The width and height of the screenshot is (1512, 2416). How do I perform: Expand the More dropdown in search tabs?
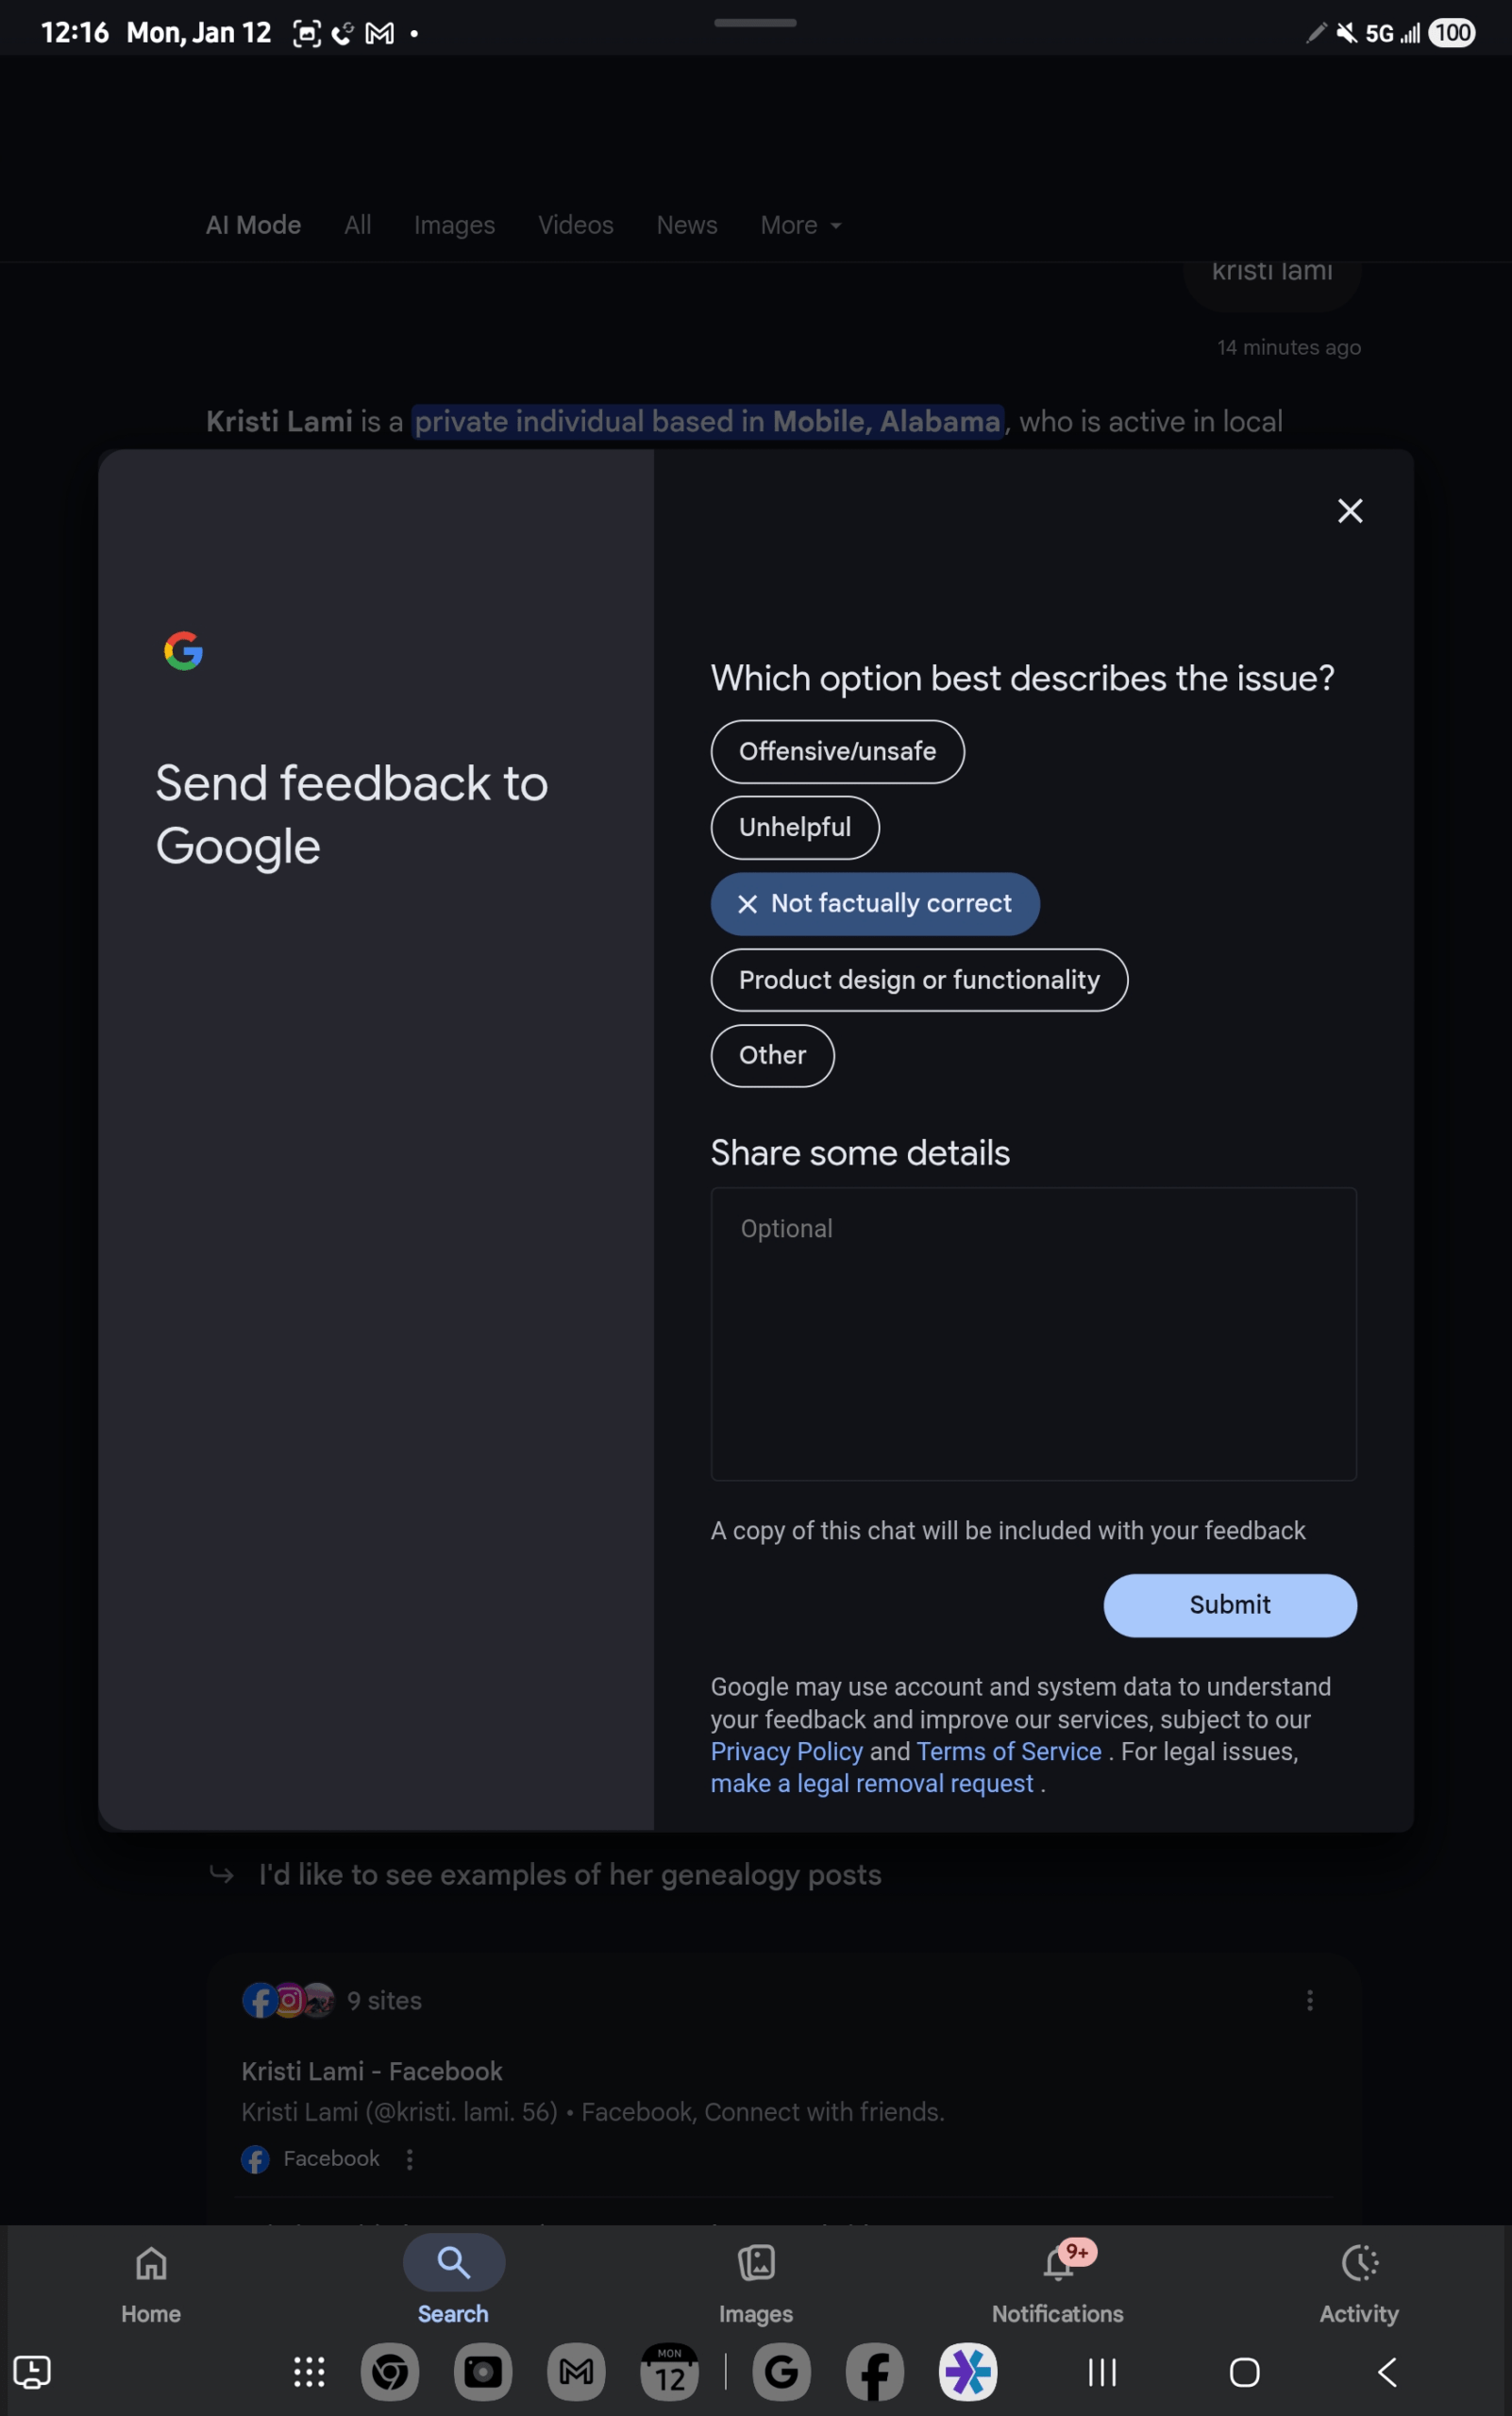800,226
